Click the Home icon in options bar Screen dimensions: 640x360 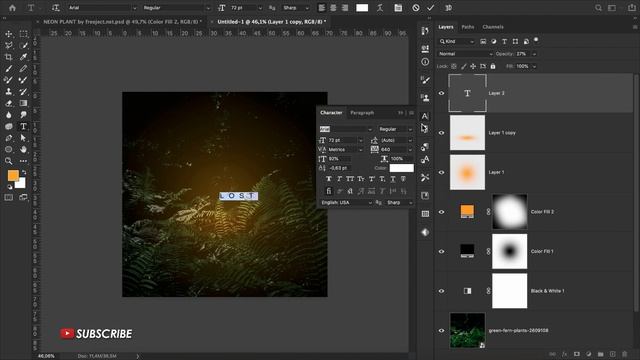[12, 8]
